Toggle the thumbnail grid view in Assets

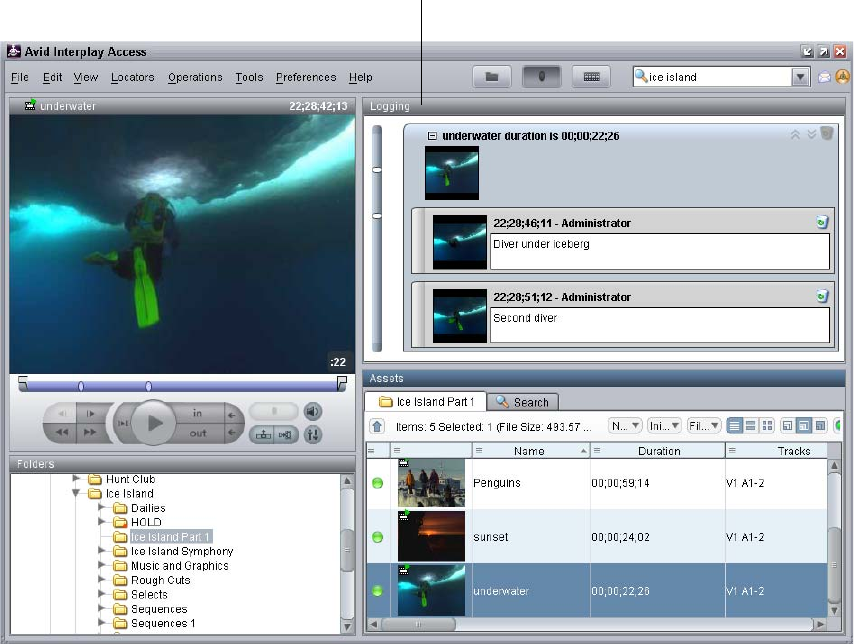(768, 426)
